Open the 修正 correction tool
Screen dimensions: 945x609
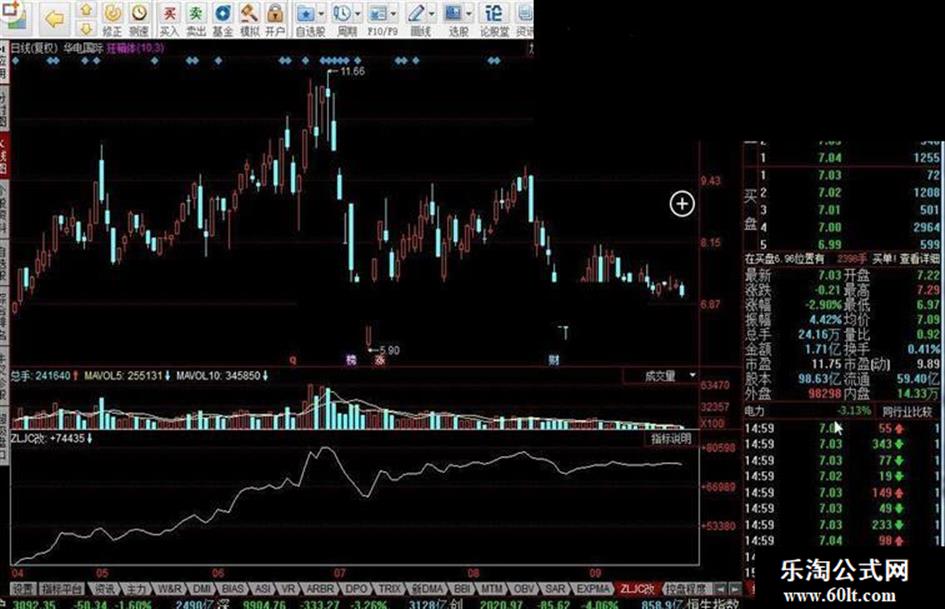coord(112,19)
